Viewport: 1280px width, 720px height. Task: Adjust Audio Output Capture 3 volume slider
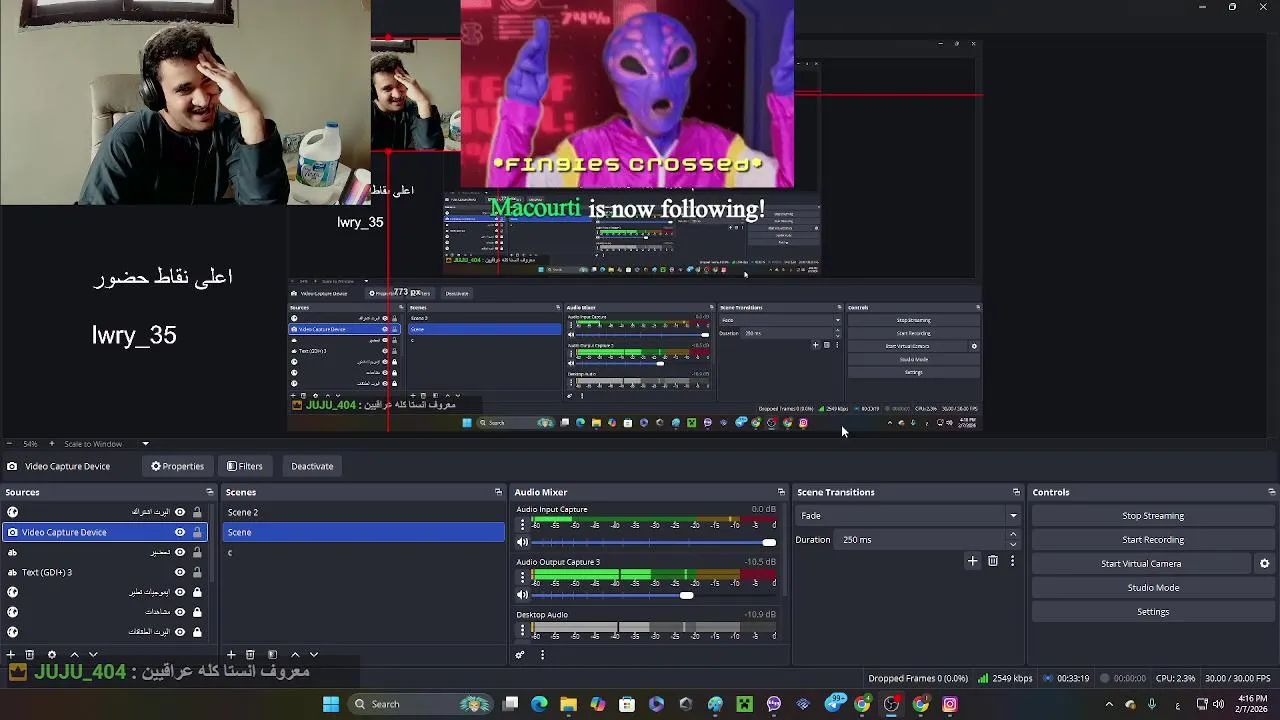pos(686,595)
